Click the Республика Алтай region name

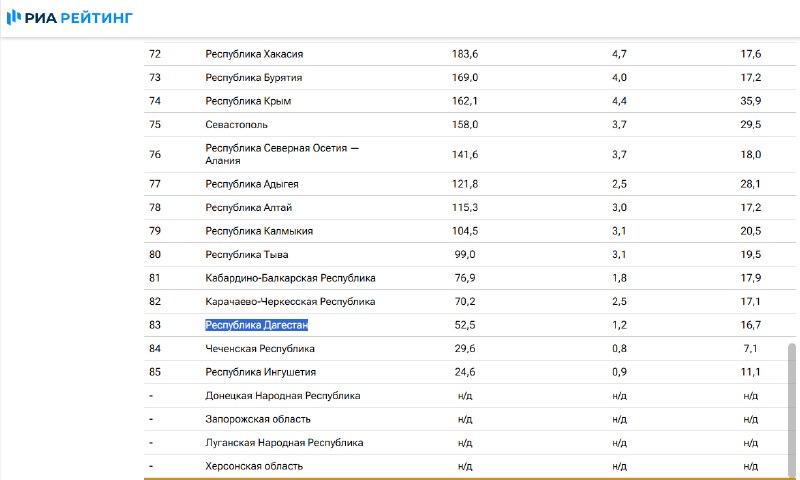(248, 207)
